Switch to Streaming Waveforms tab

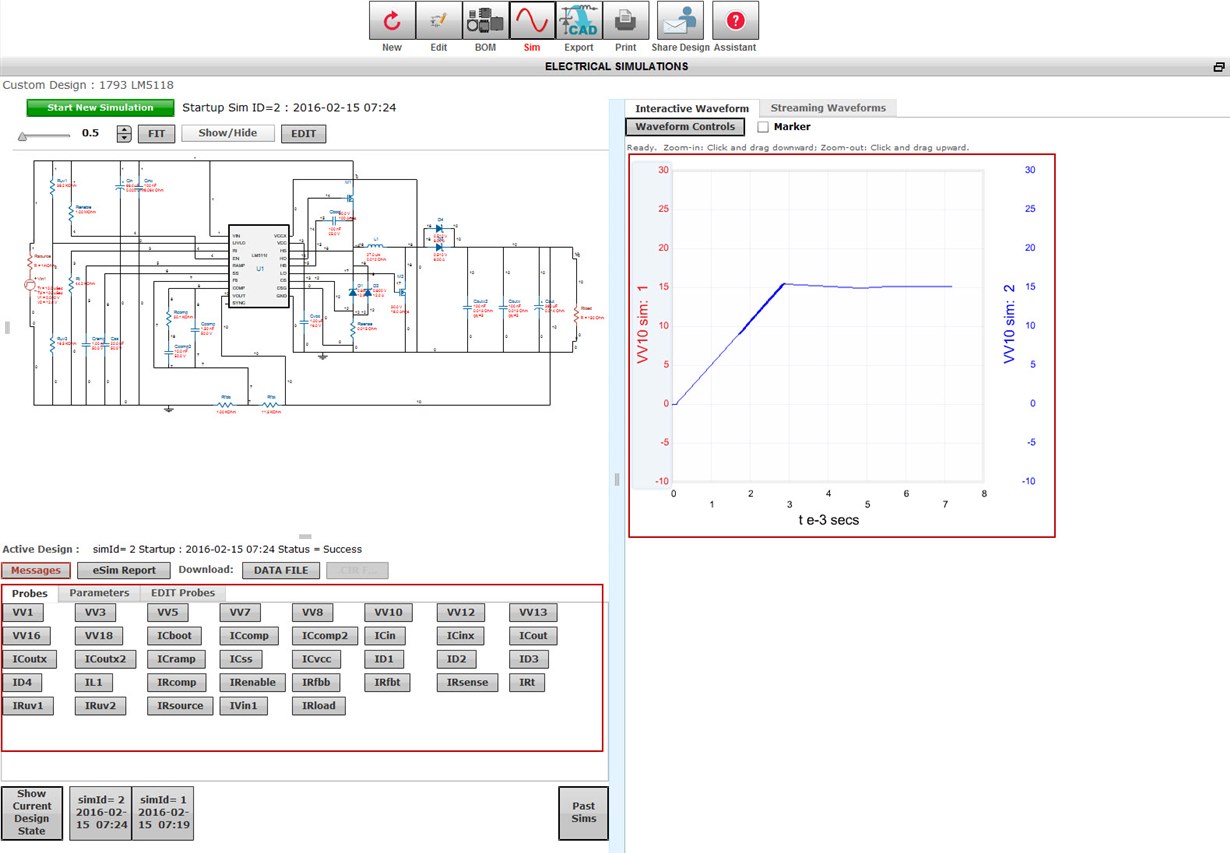coord(828,108)
